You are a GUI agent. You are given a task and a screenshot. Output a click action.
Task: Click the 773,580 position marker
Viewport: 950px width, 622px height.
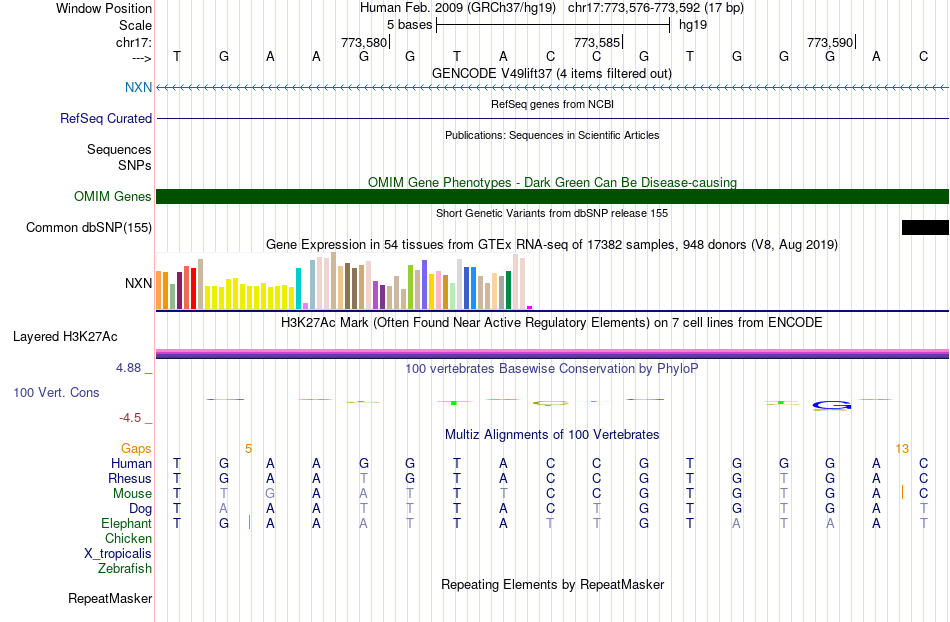(x=364, y=42)
